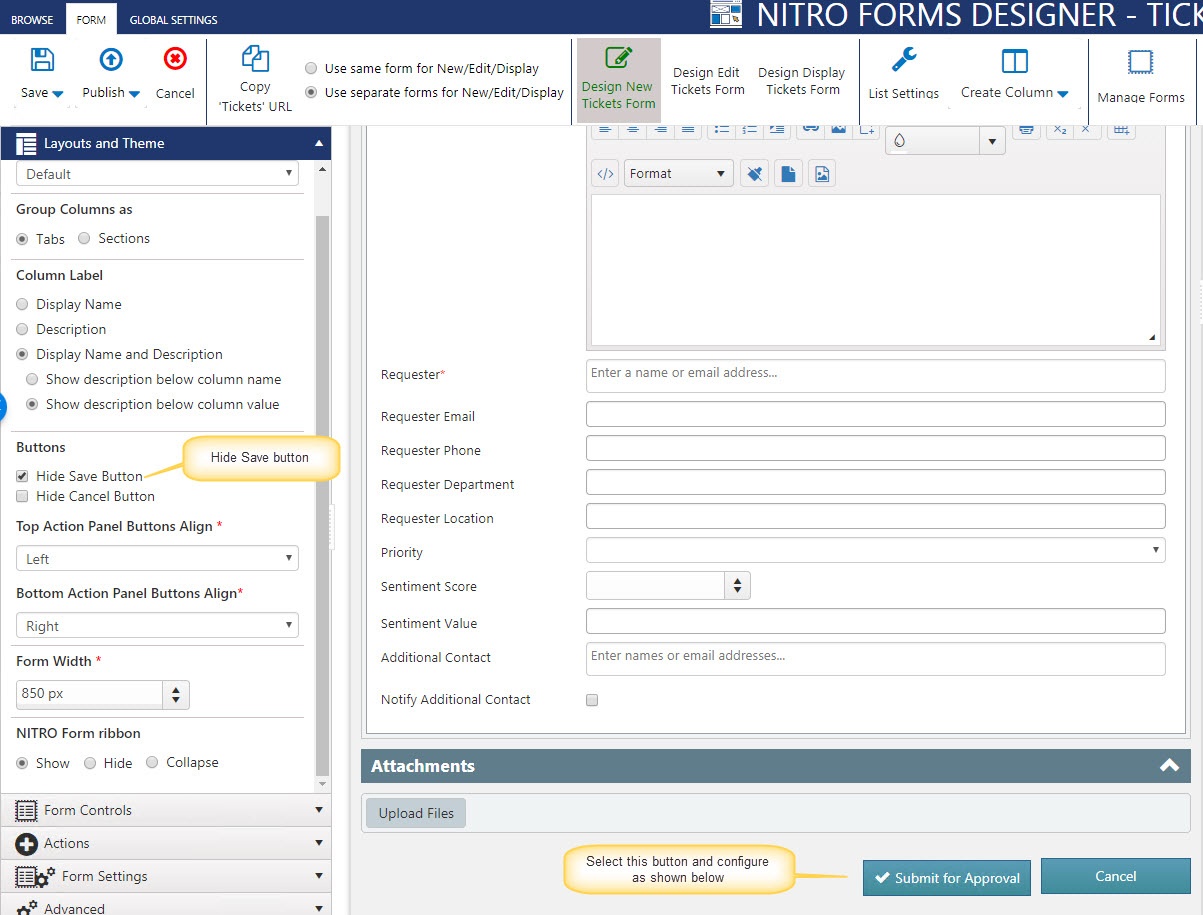This screenshot has height=915, width=1203.
Task: Click the red Cancel icon in the ribbon
Action: [x=175, y=60]
